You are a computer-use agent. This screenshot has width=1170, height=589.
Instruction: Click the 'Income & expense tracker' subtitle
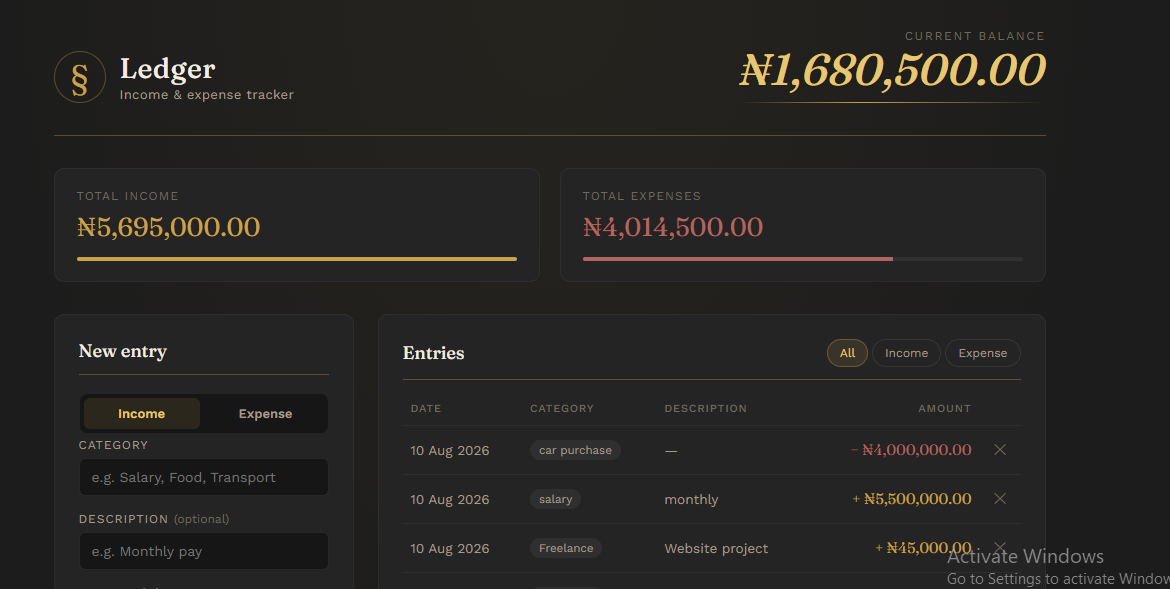pos(207,95)
